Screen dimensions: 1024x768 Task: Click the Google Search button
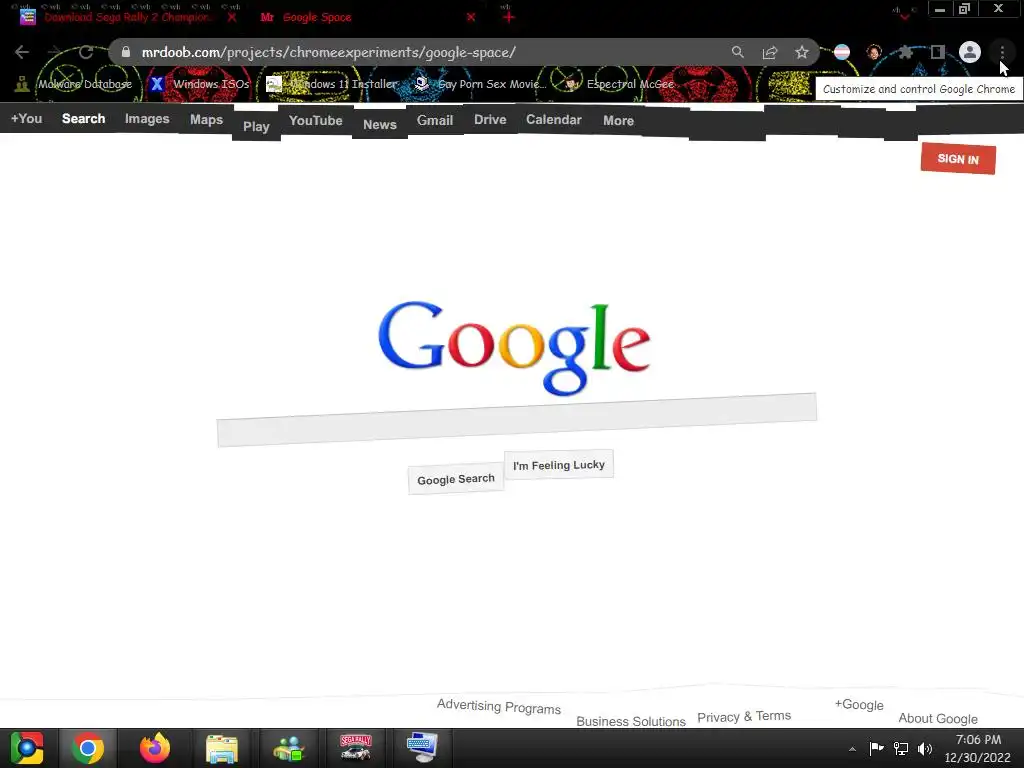456,479
